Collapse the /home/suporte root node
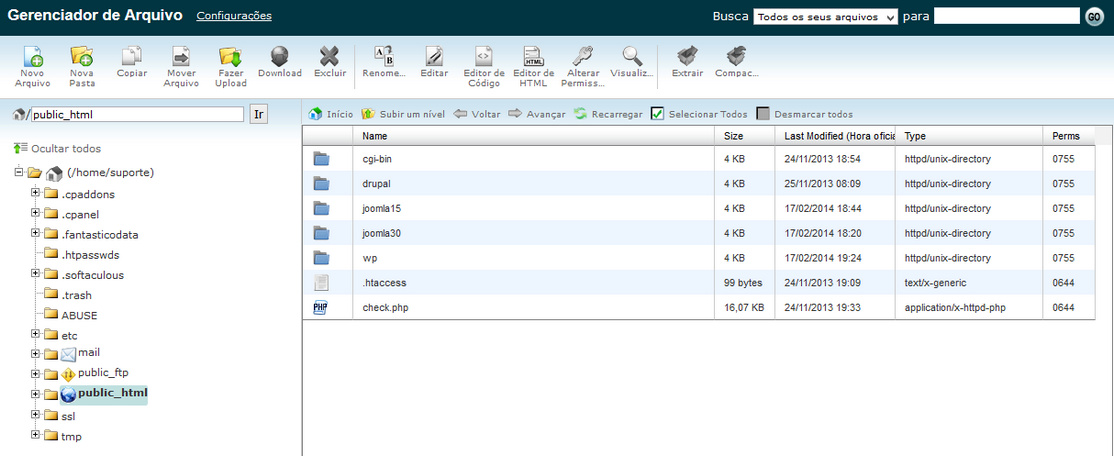The image size is (1114, 456). pos(19,172)
